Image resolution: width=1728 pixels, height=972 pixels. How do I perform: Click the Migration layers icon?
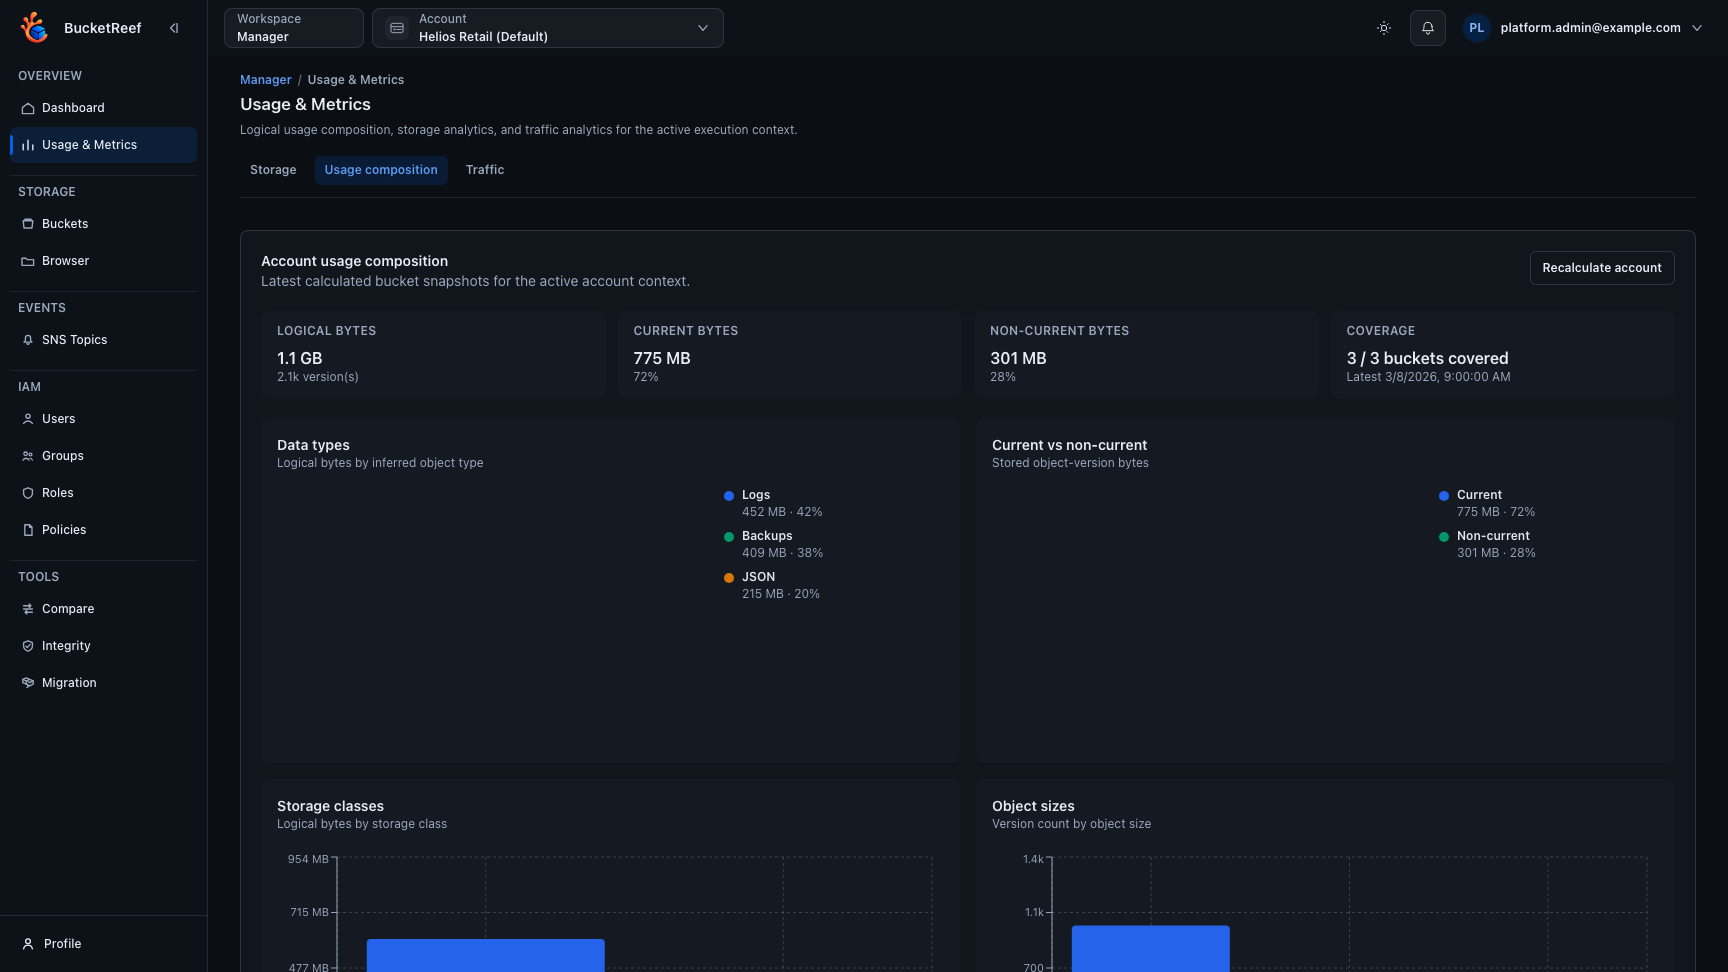(x=28, y=683)
